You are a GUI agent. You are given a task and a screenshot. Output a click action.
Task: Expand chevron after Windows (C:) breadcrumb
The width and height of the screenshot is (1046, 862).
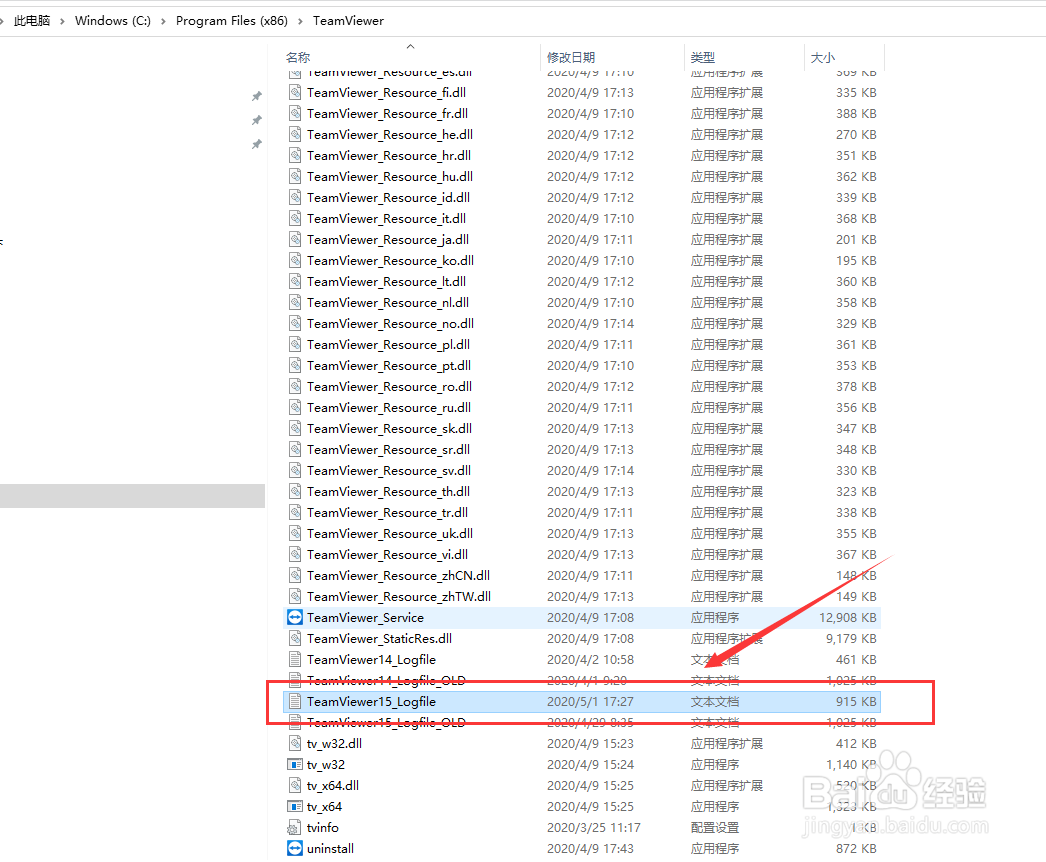163,21
